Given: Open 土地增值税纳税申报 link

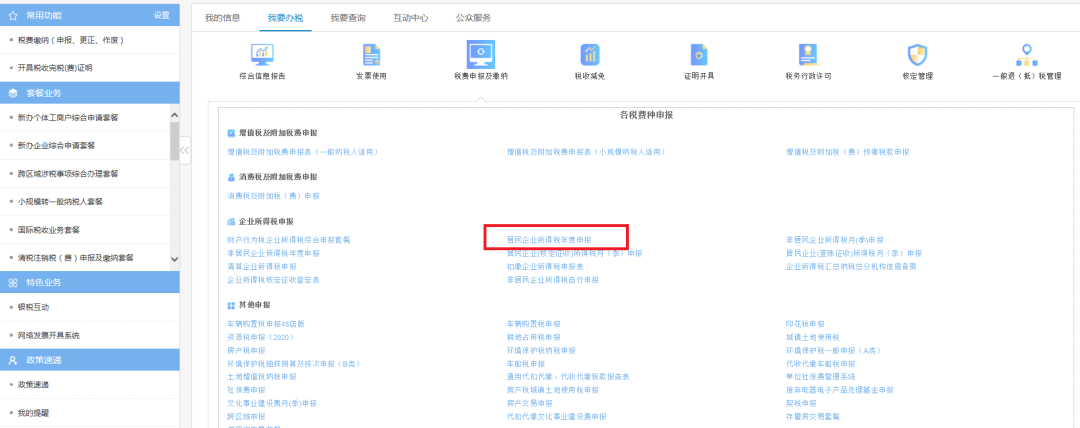Looking at the screenshot, I should (x=262, y=376).
